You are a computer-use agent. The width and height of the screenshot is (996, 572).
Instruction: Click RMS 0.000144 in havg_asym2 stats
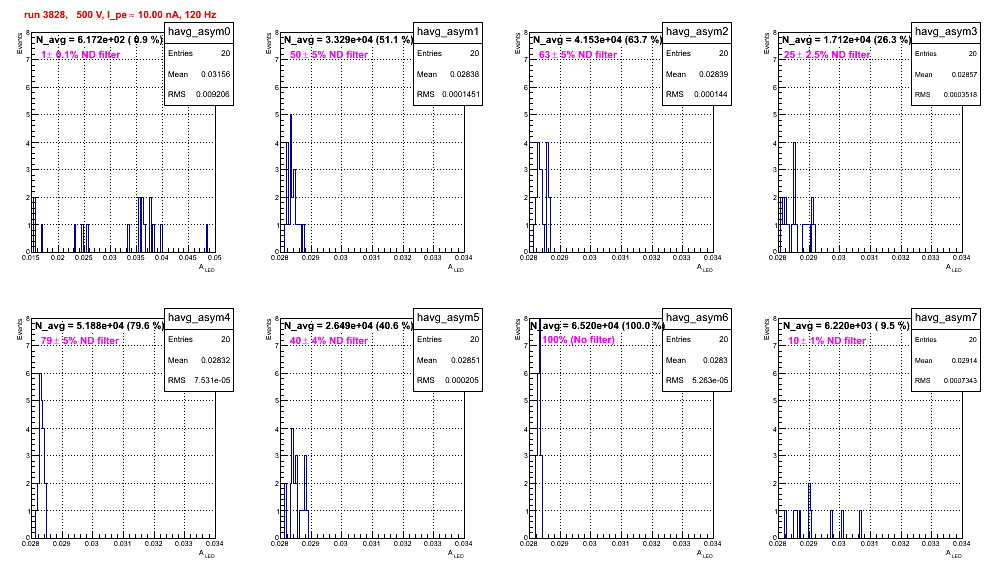697,95
